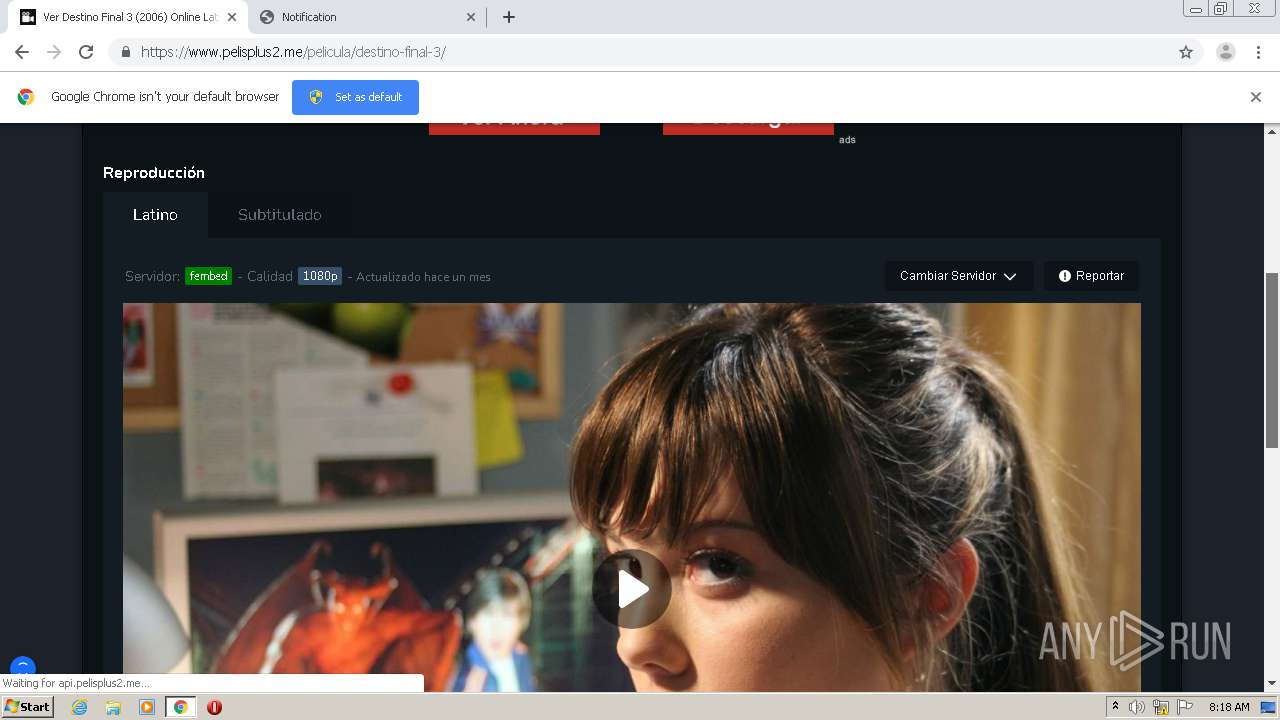1280x720 pixels.
Task: Click scrollbar up arrow
Action: pos(1272,131)
